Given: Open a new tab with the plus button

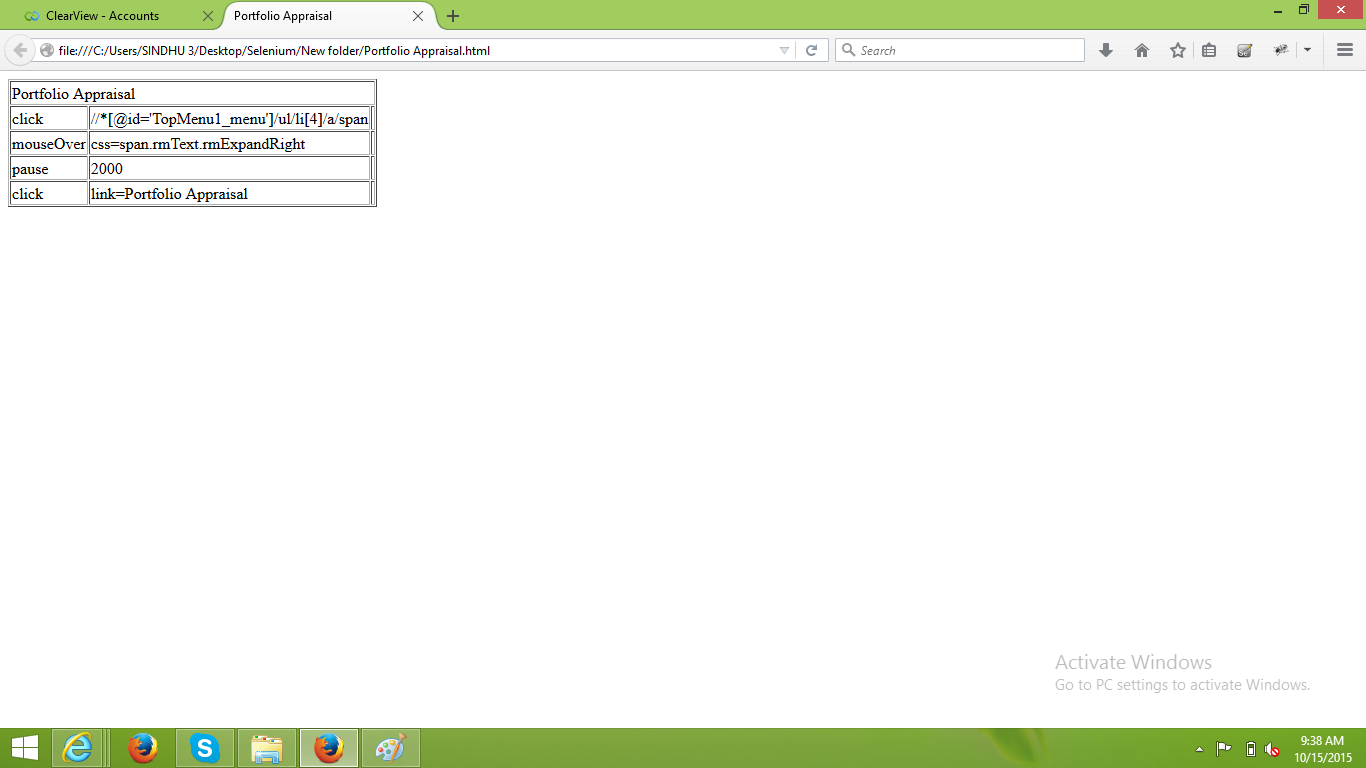Looking at the screenshot, I should coord(453,16).
